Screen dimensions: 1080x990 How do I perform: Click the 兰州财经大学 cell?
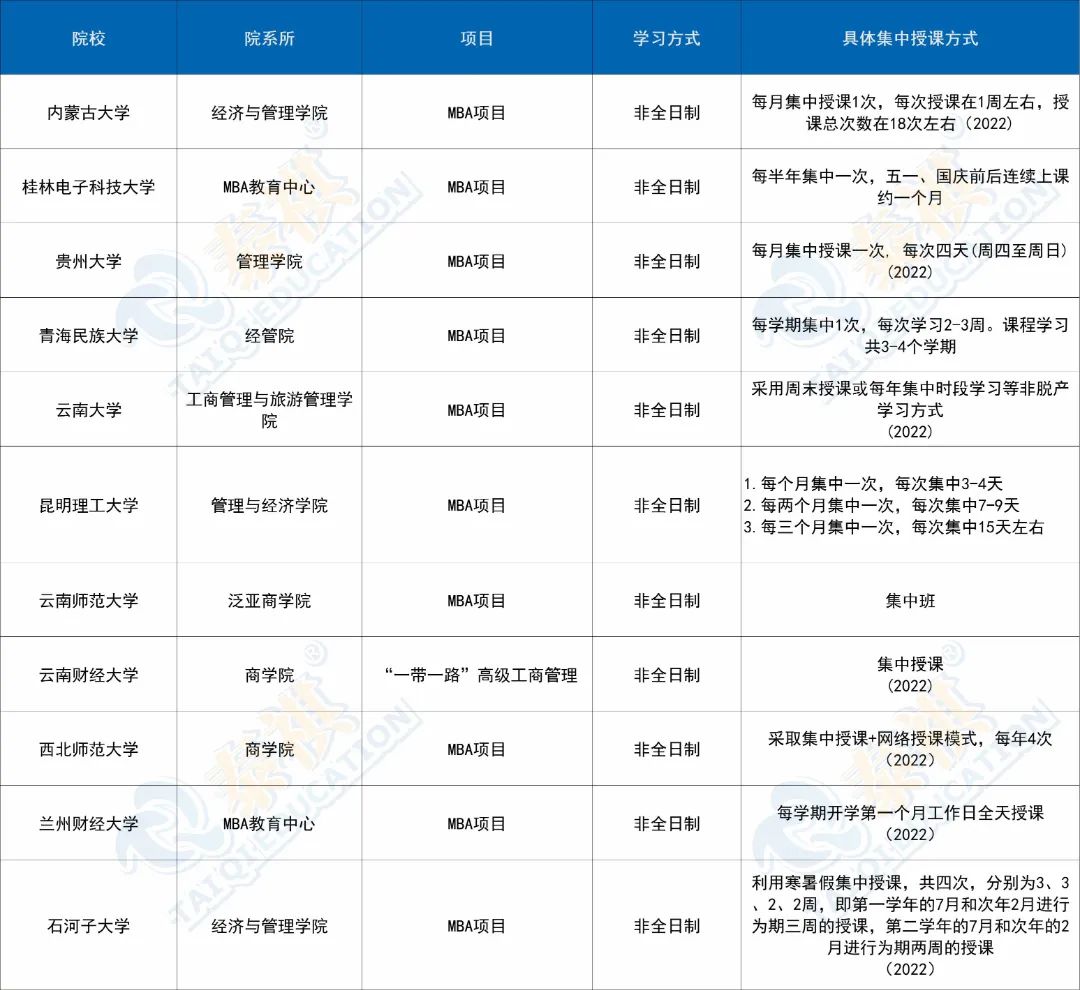pyautogui.click(x=88, y=823)
